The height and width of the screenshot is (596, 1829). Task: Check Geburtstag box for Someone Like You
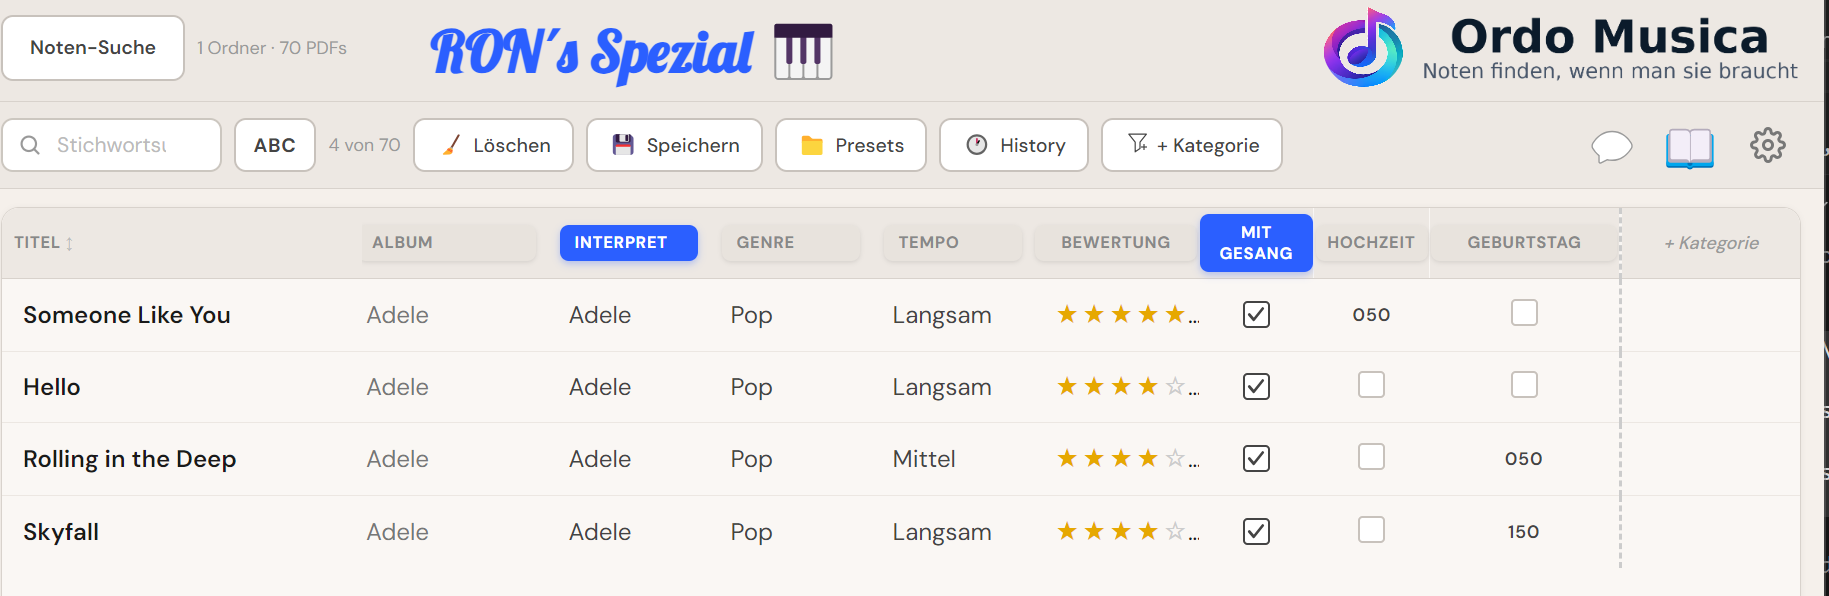(1524, 313)
